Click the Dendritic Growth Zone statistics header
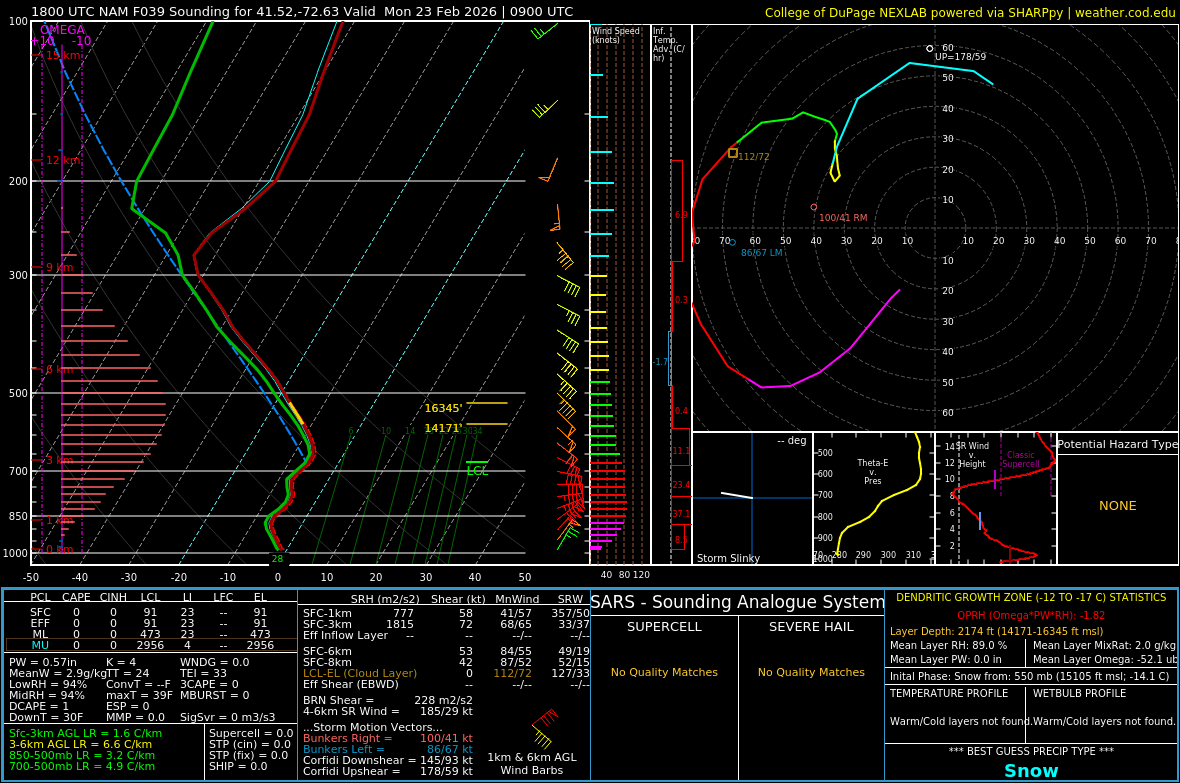The image size is (1180, 783). [1030, 598]
